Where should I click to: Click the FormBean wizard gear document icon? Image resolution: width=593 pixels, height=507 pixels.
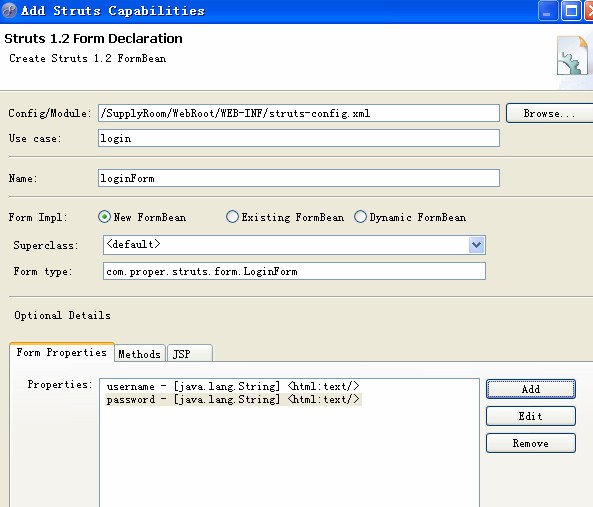[x=573, y=56]
